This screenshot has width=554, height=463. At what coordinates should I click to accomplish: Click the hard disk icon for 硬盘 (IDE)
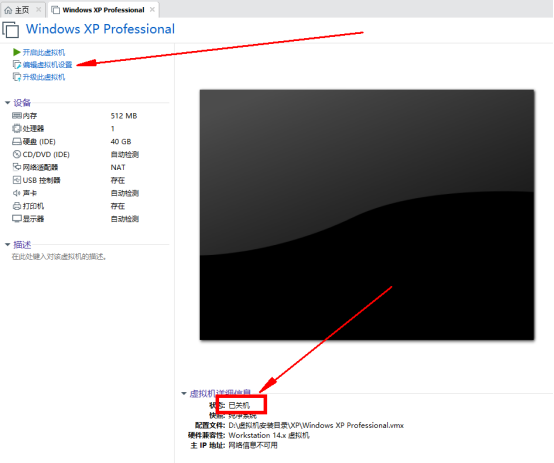[17, 141]
